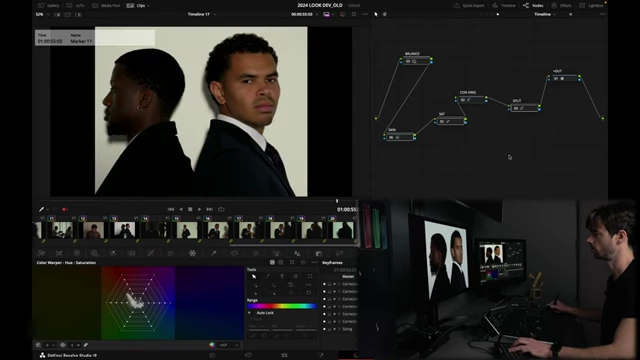Screen dimensions: 640x360
Task: Open the Key palette
Action: click(319, 253)
